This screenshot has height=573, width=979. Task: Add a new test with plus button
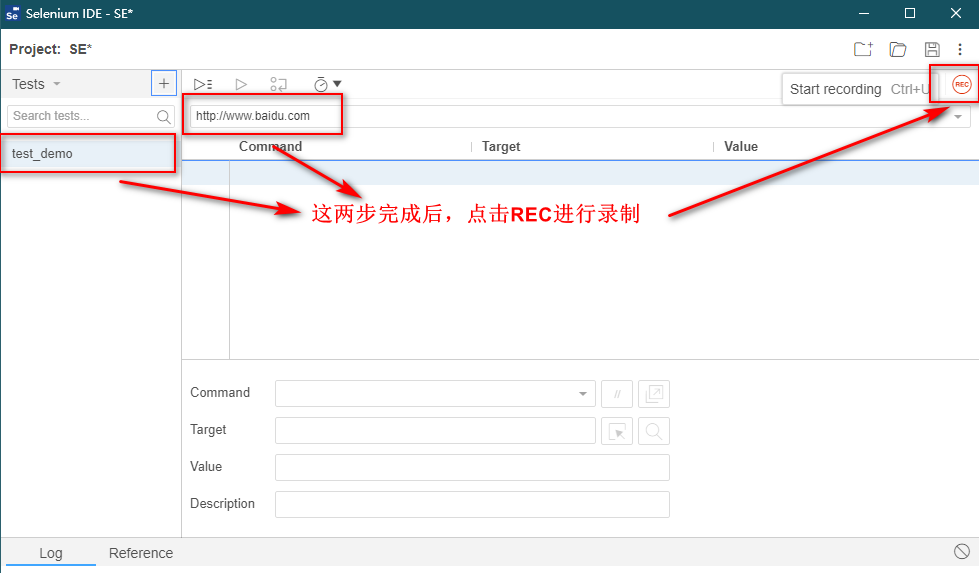coord(164,83)
